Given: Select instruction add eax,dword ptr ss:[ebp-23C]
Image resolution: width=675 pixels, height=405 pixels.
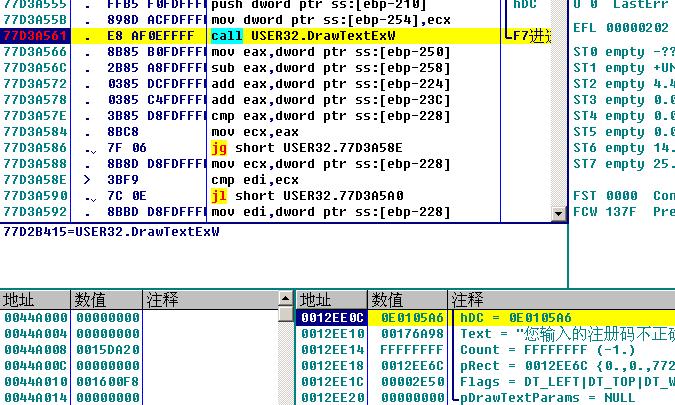Looking at the screenshot, I should pos(331,100).
